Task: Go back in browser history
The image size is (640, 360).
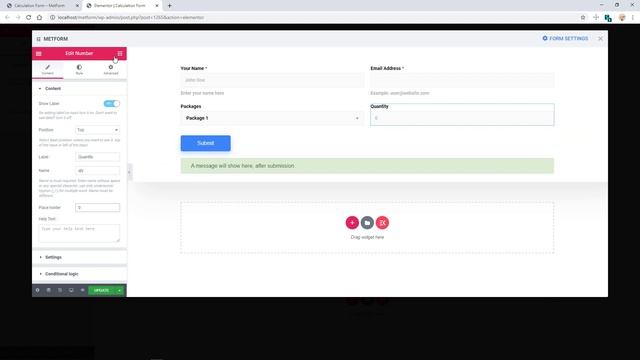Action: [x=7, y=18]
